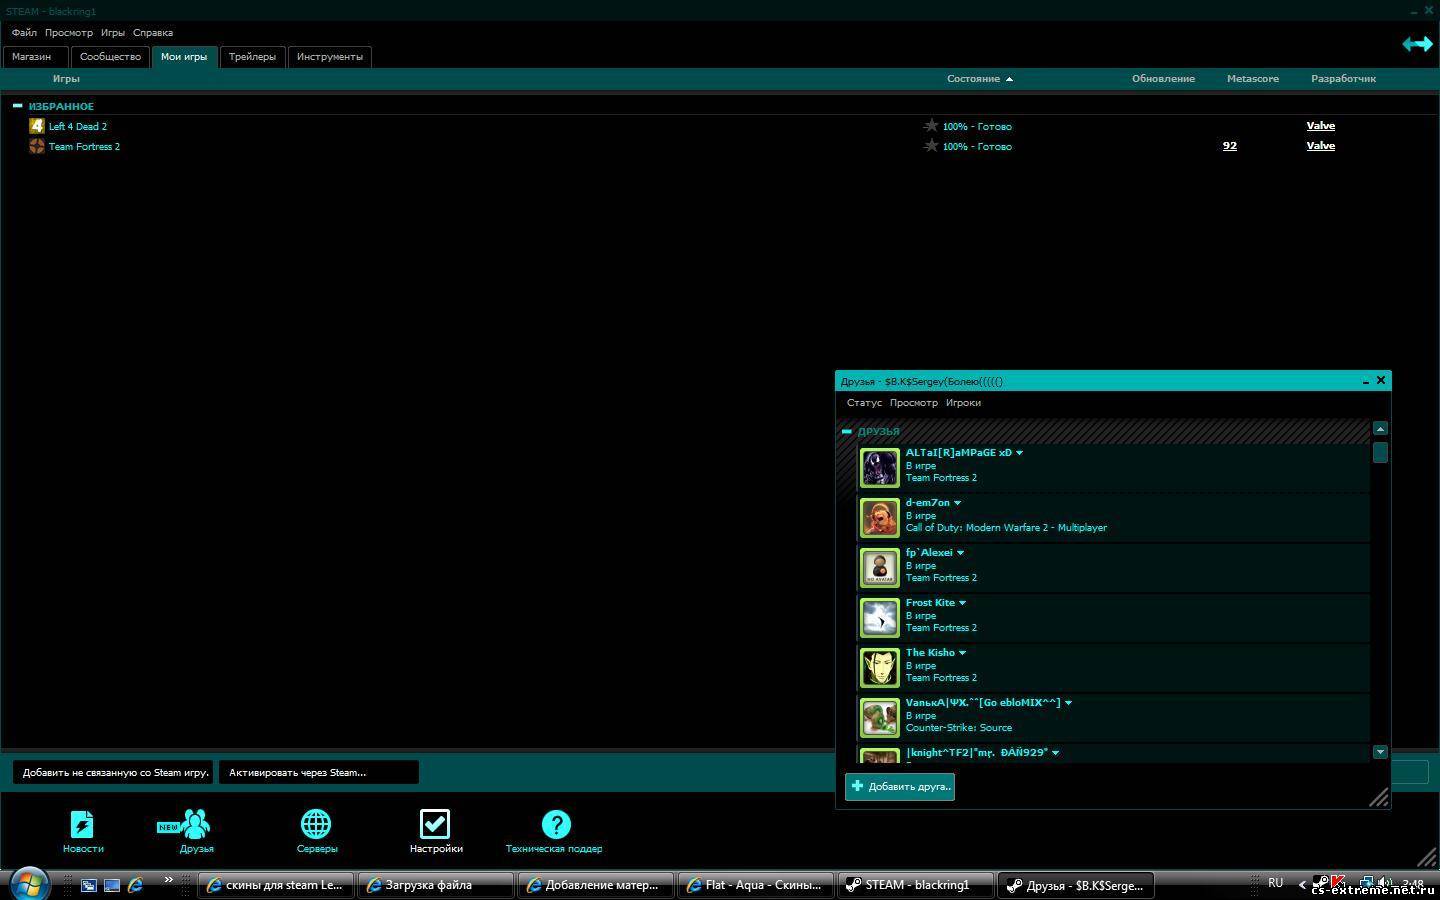
Task: Click ALTaI[R]aMPaGE xD avatar
Action: [x=880, y=468]
